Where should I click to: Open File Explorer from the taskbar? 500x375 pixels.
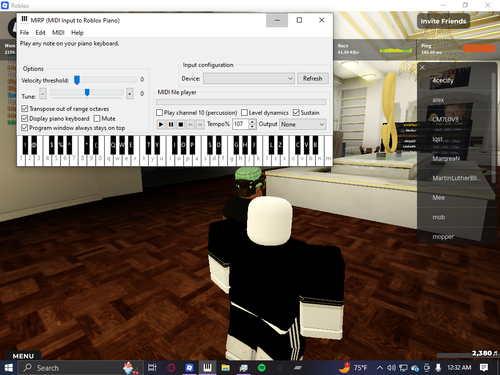[225, 368]
